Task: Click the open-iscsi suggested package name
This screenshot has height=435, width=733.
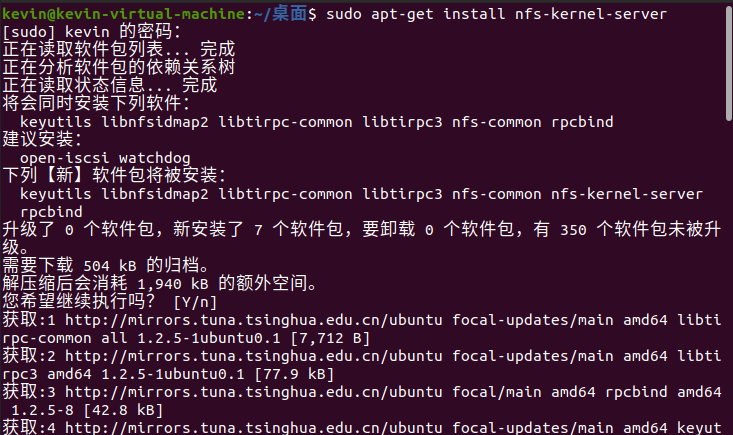Action: pyautogui.click(x=64, y=158)
